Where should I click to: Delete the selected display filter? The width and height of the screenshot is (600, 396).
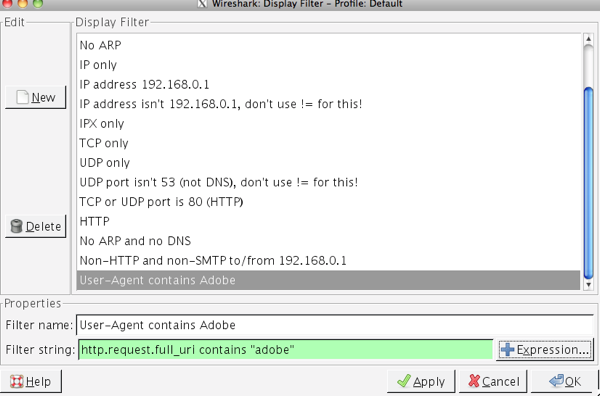(x=36, y=227)
